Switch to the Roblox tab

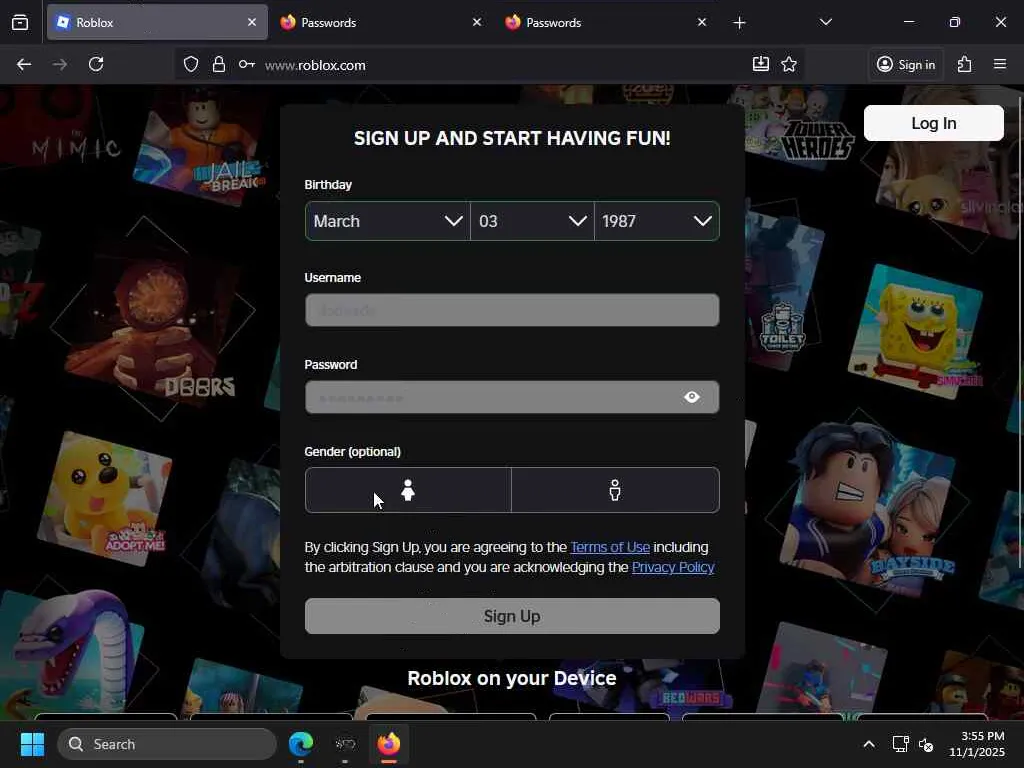point(157,22)
